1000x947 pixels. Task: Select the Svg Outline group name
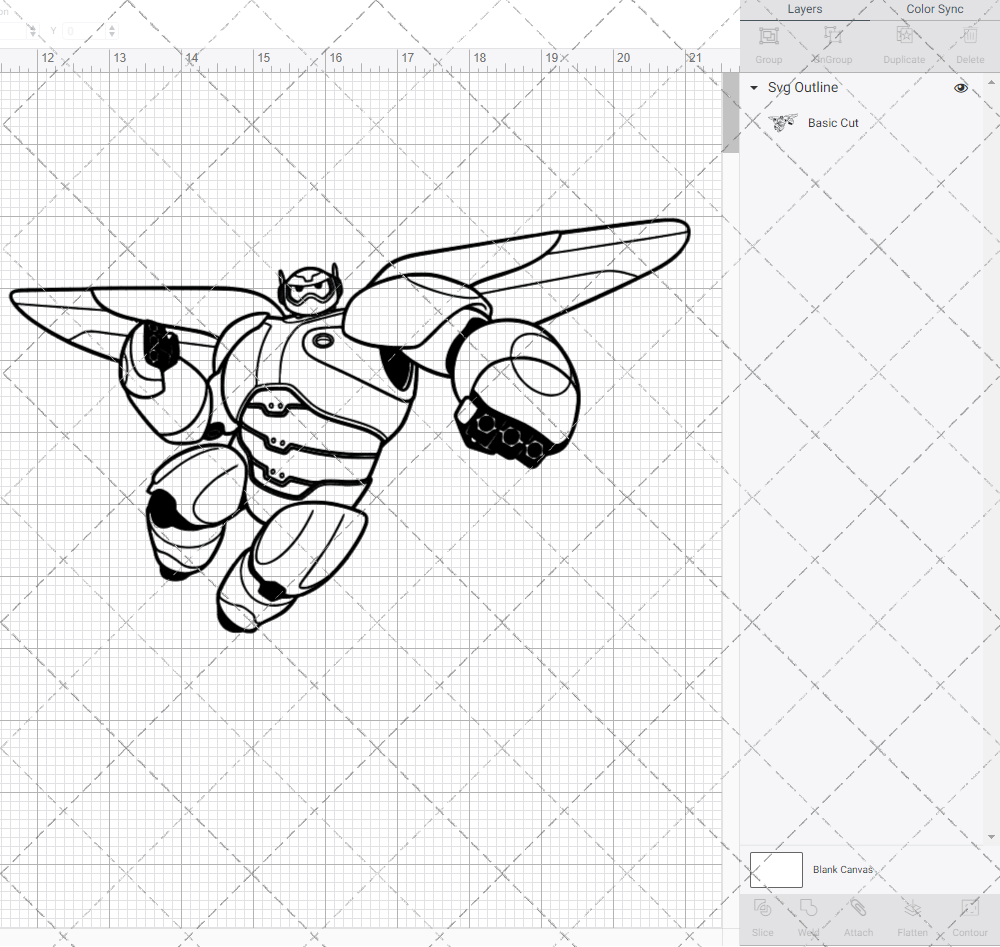pos(802,87)
